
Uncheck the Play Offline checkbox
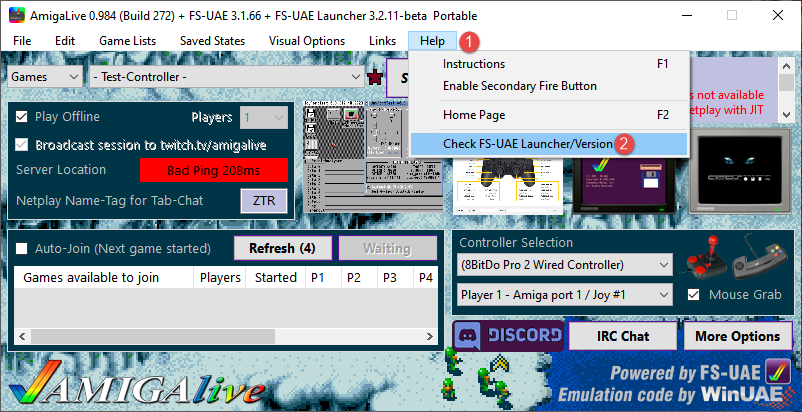click(x=22, y=117)
